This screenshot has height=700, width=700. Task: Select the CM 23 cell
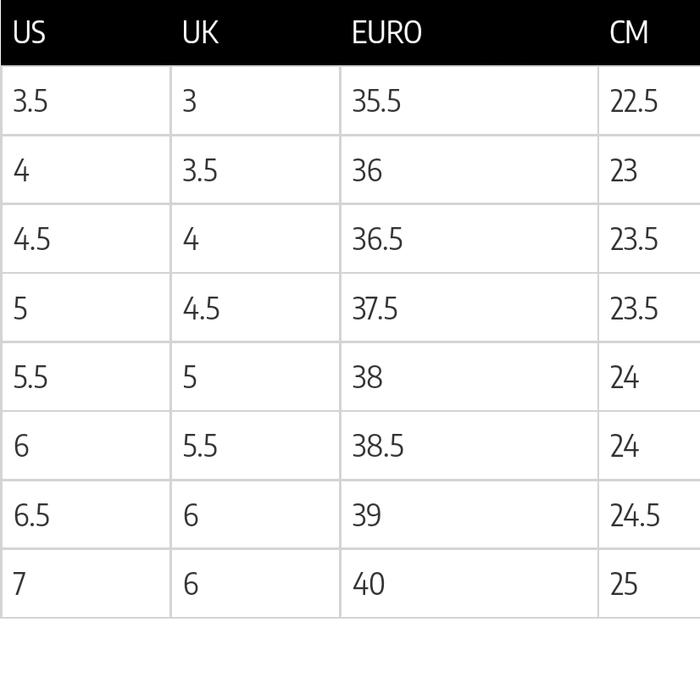tap(624, 171)
